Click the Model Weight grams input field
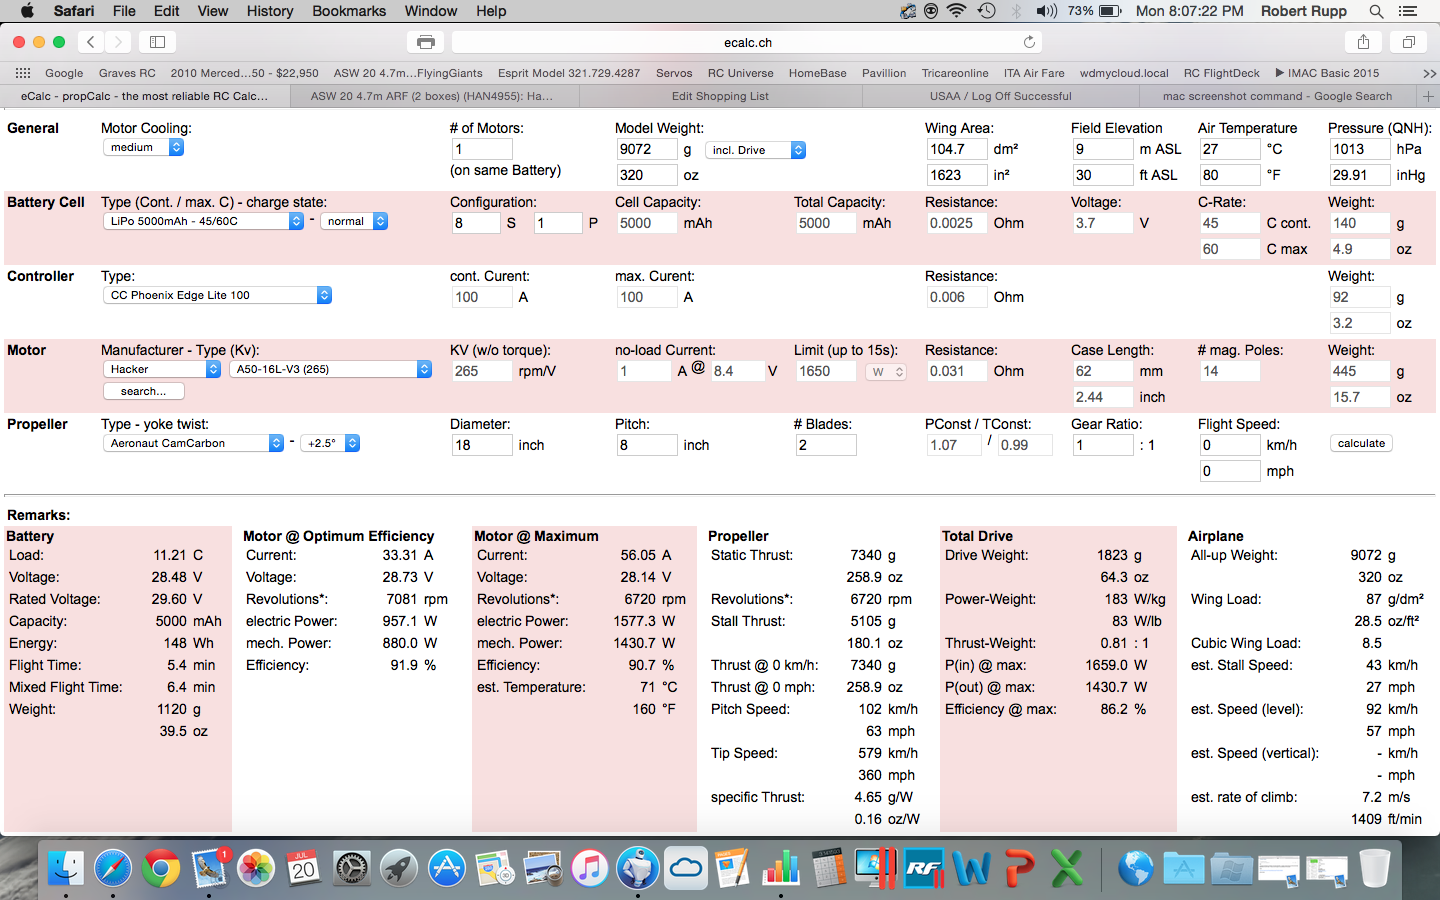Screen dimensions: 1440x900 click(645, 149)
